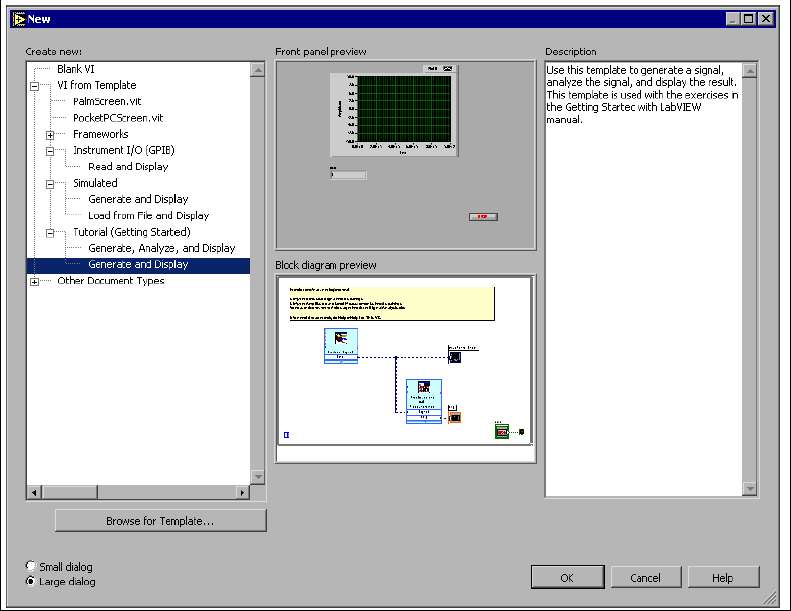The width and height of the screenshot is (791, 611).
Task: Click the Description scroll-down arrow
Action: [x=750, y=488]
